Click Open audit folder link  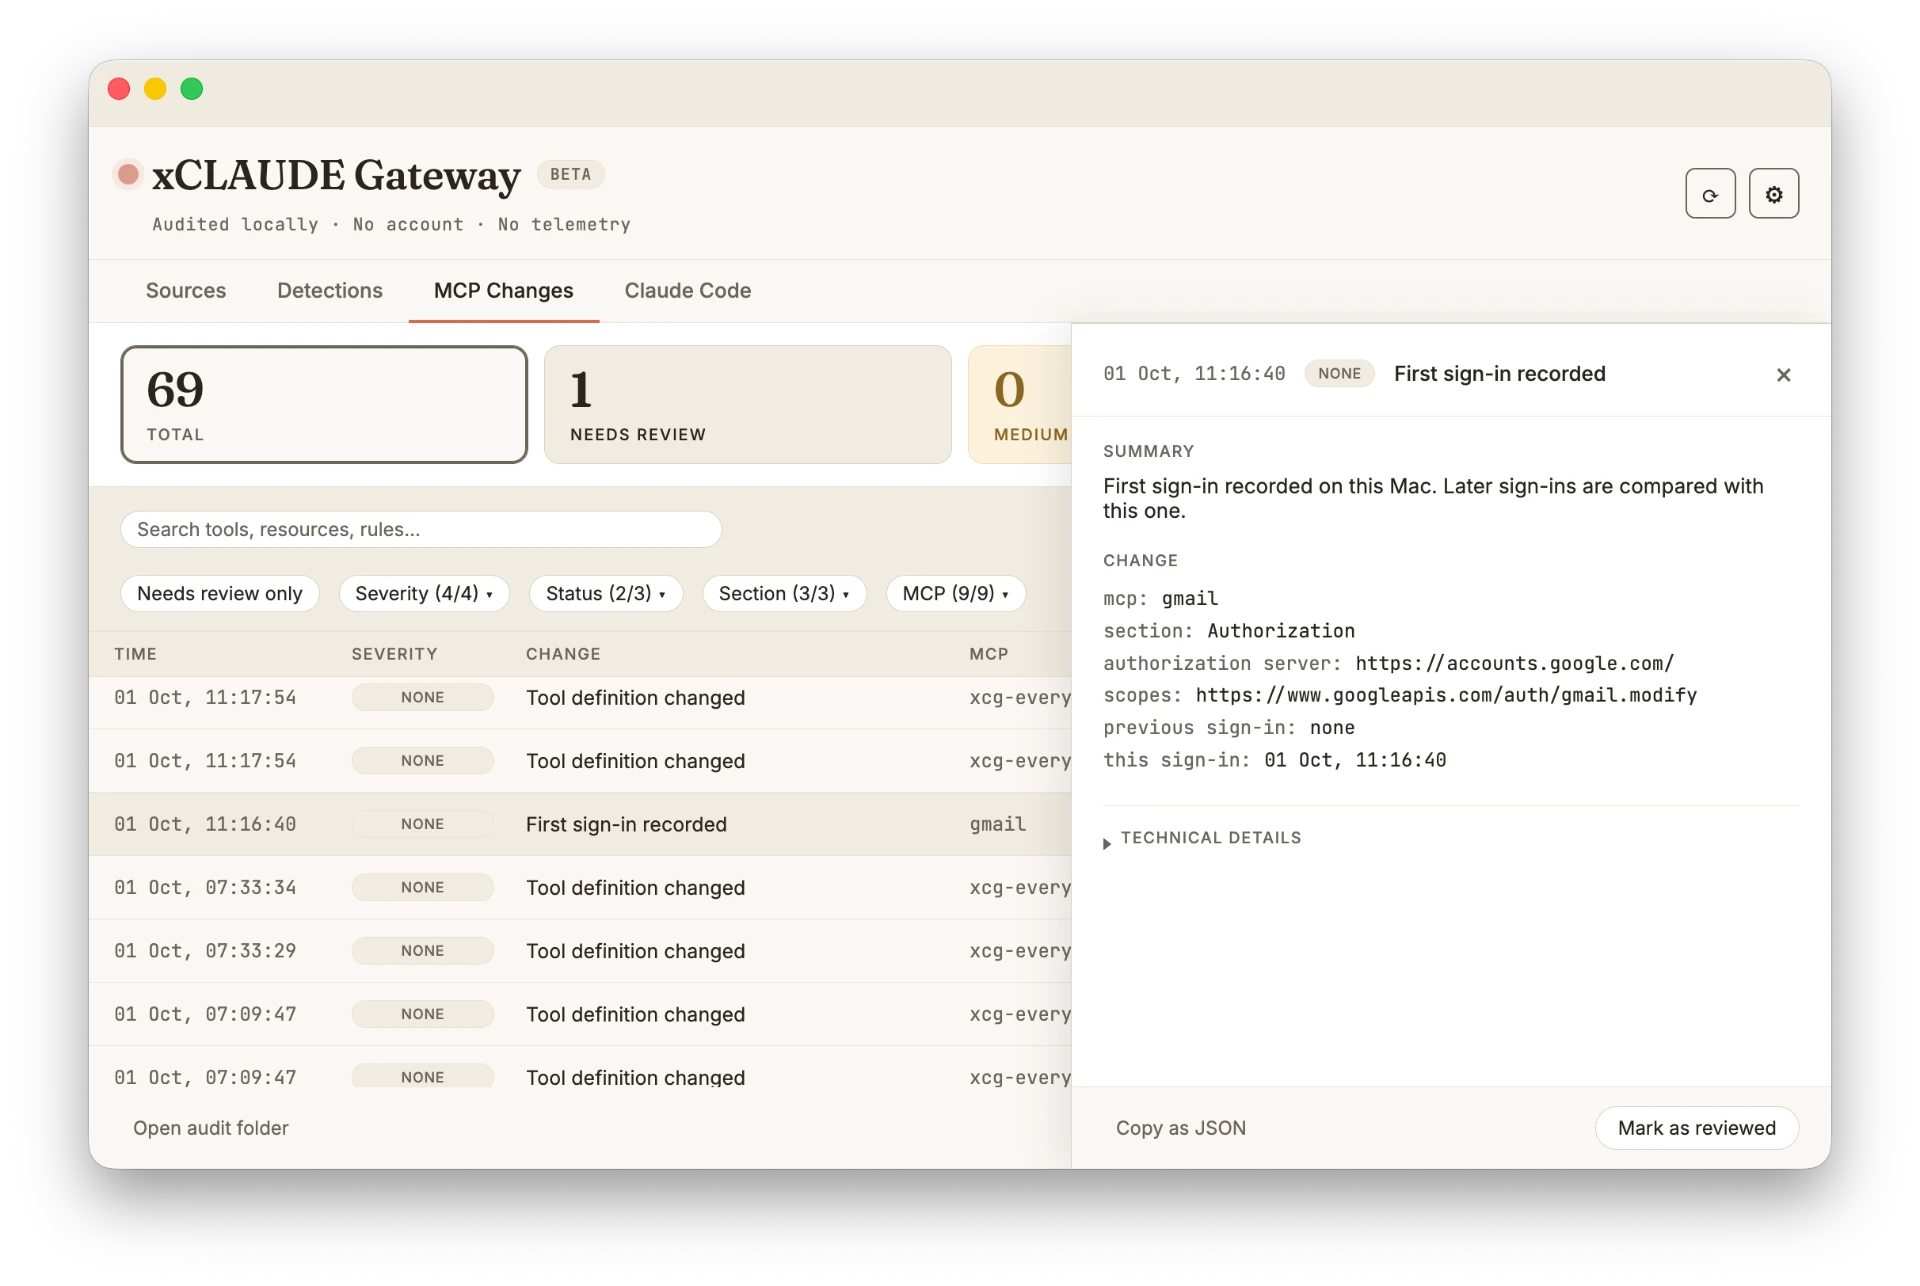tap(211, 1128)
